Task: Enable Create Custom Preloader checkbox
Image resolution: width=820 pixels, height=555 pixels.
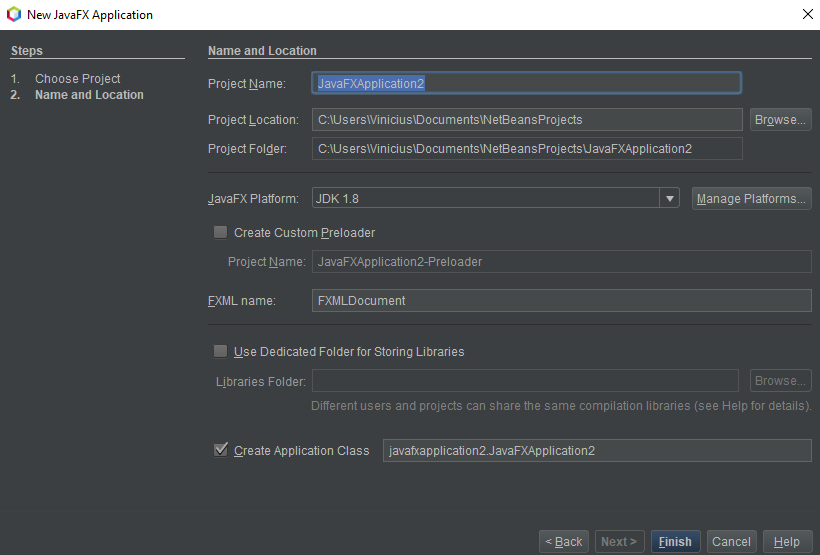Action: pyautogui.click(x=221, y=232)
